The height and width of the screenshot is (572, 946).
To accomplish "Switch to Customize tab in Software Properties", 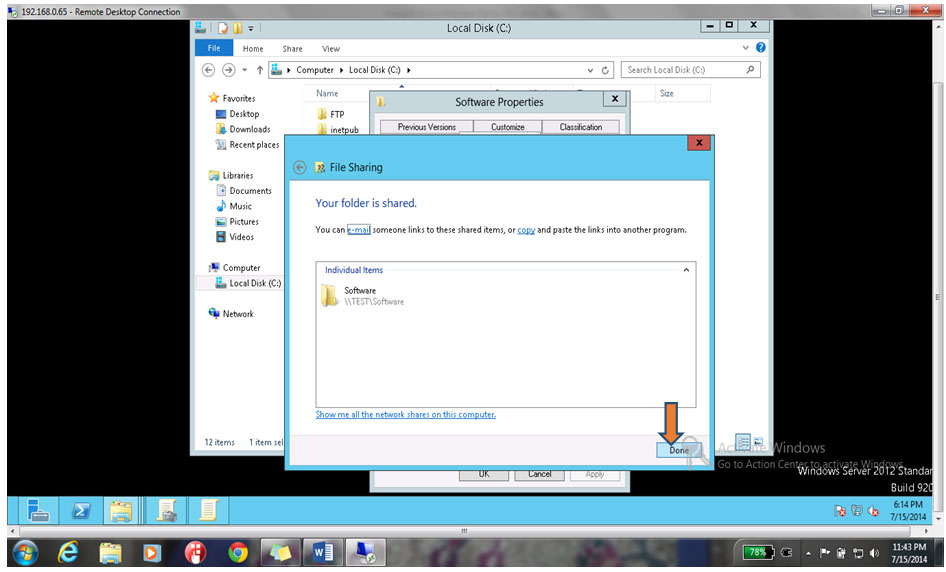I will coord(507,127).
